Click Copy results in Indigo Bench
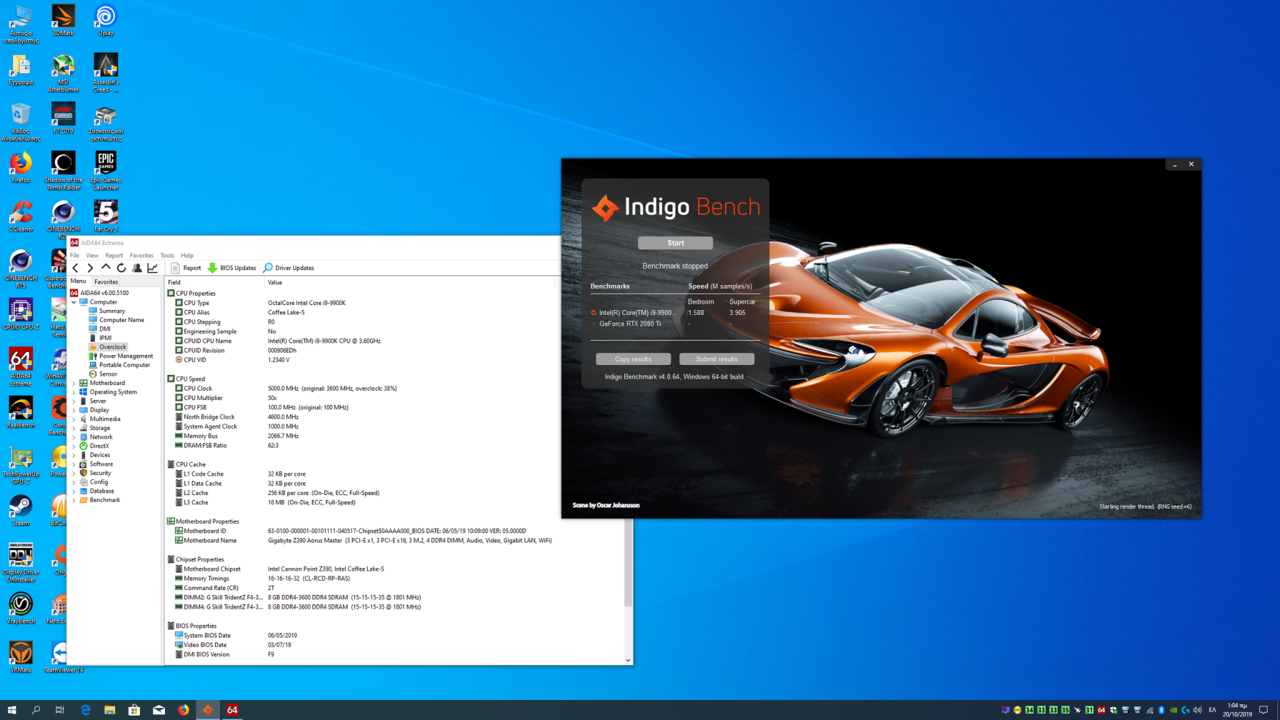 (x=633, y=359)
